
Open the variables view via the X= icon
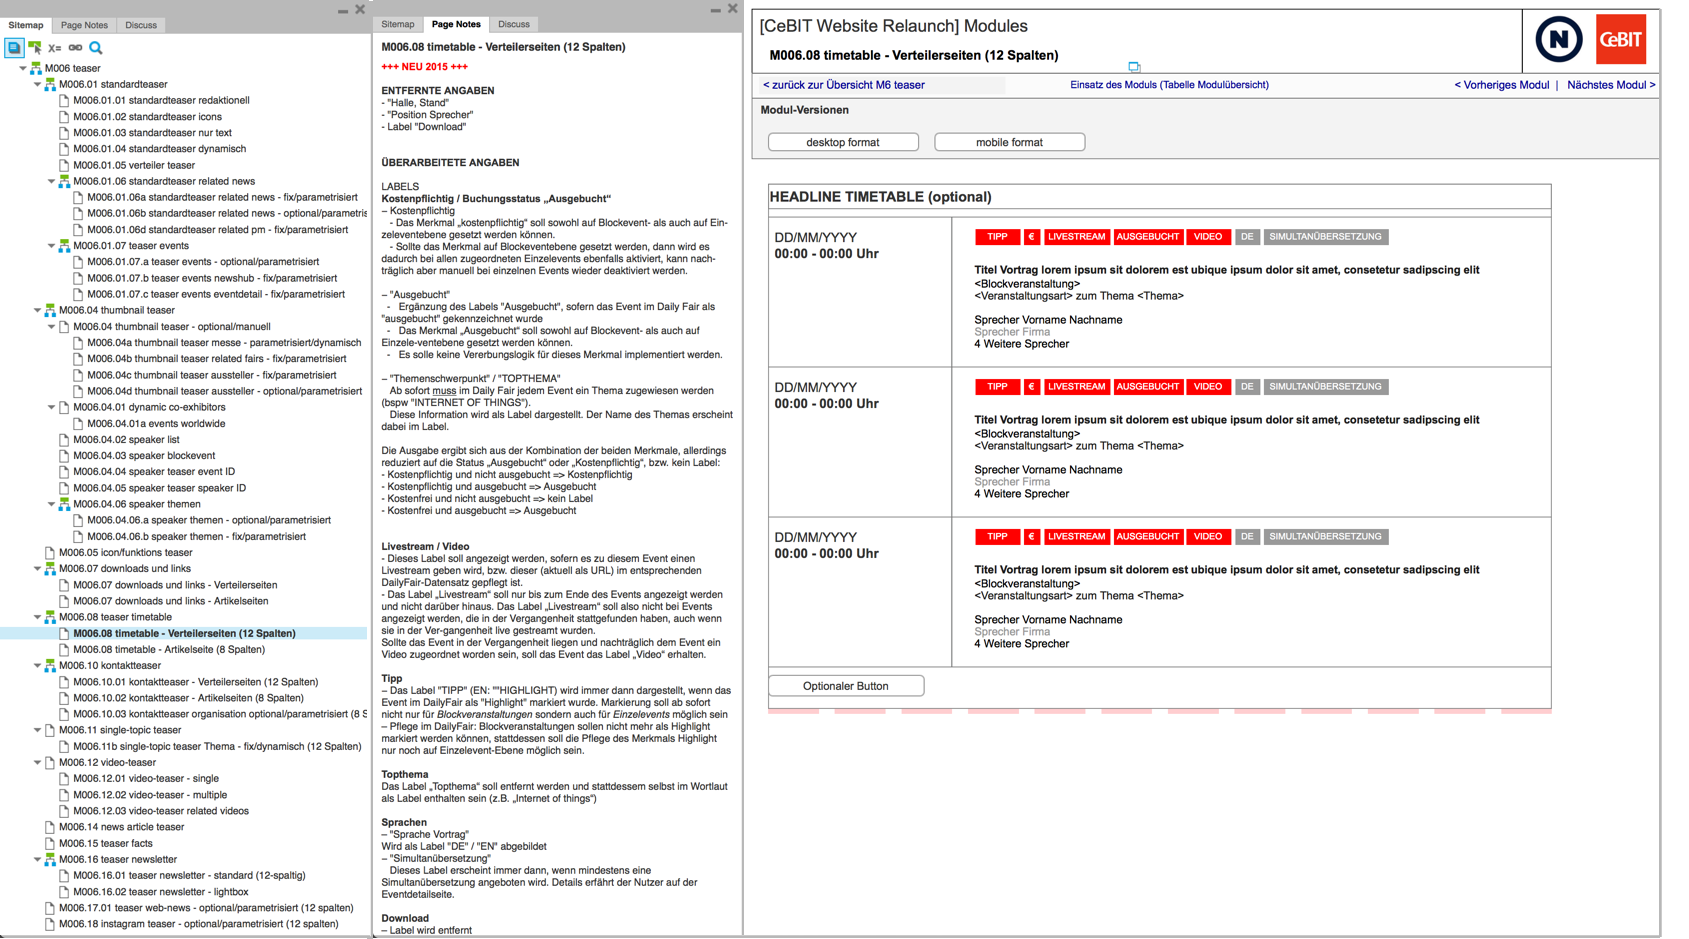(55, 48)
